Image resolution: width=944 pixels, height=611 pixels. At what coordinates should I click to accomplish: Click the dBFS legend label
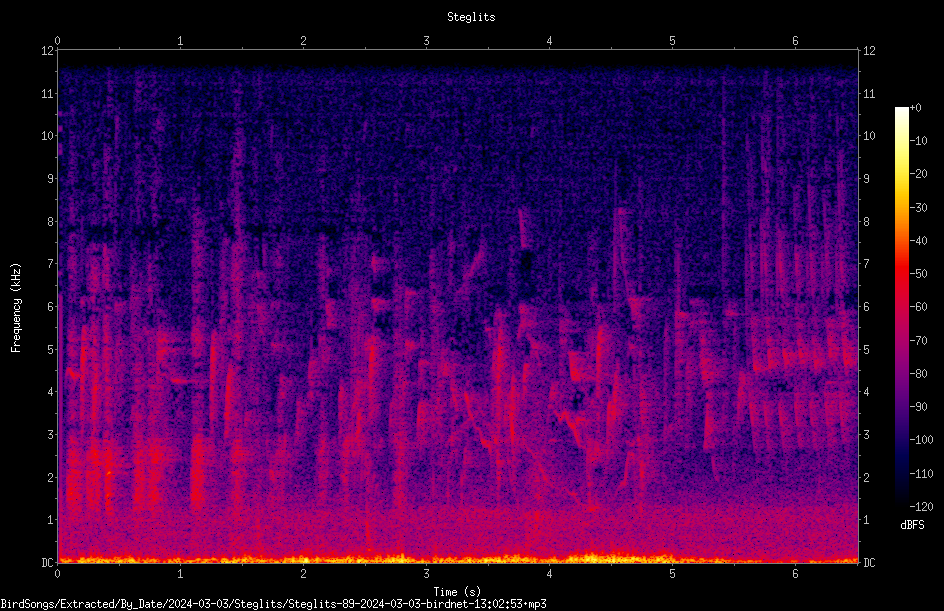click(x=912, y=525)
